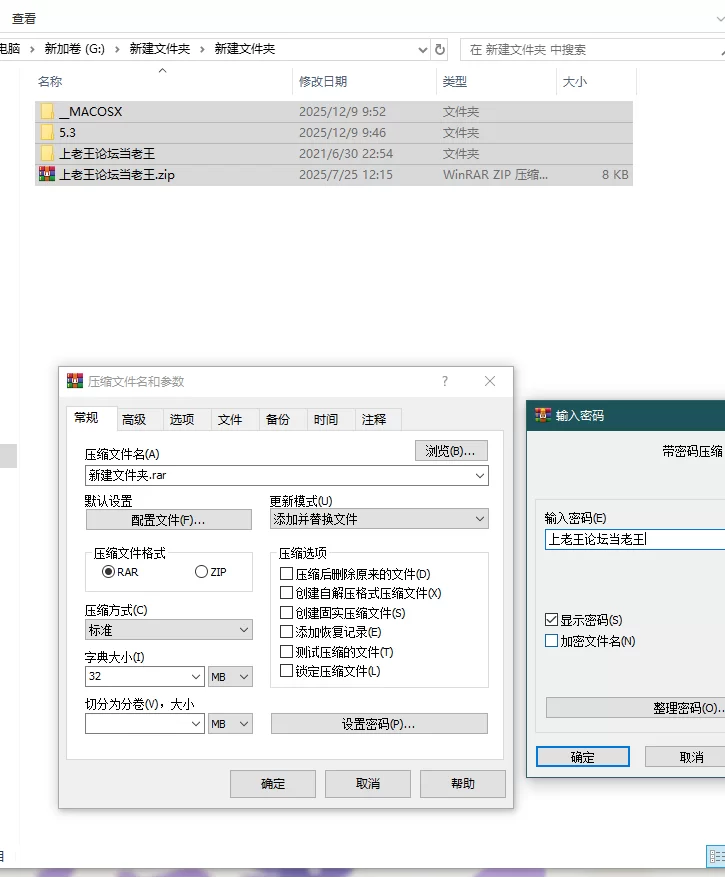
Task: Close the 压缩文件名和参数 dialog
Action: [x=490, y=381]
